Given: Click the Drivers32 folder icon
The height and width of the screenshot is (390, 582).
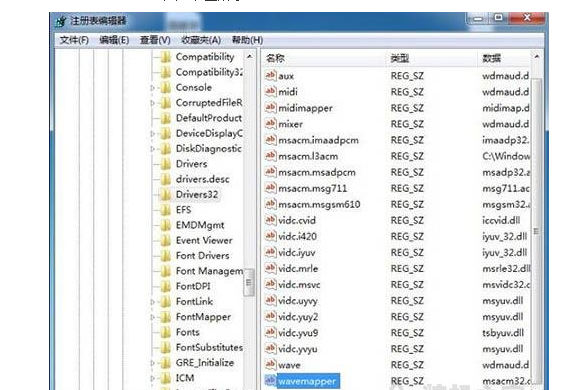Looking at the screenshot, I should click(x=166, y=194).
